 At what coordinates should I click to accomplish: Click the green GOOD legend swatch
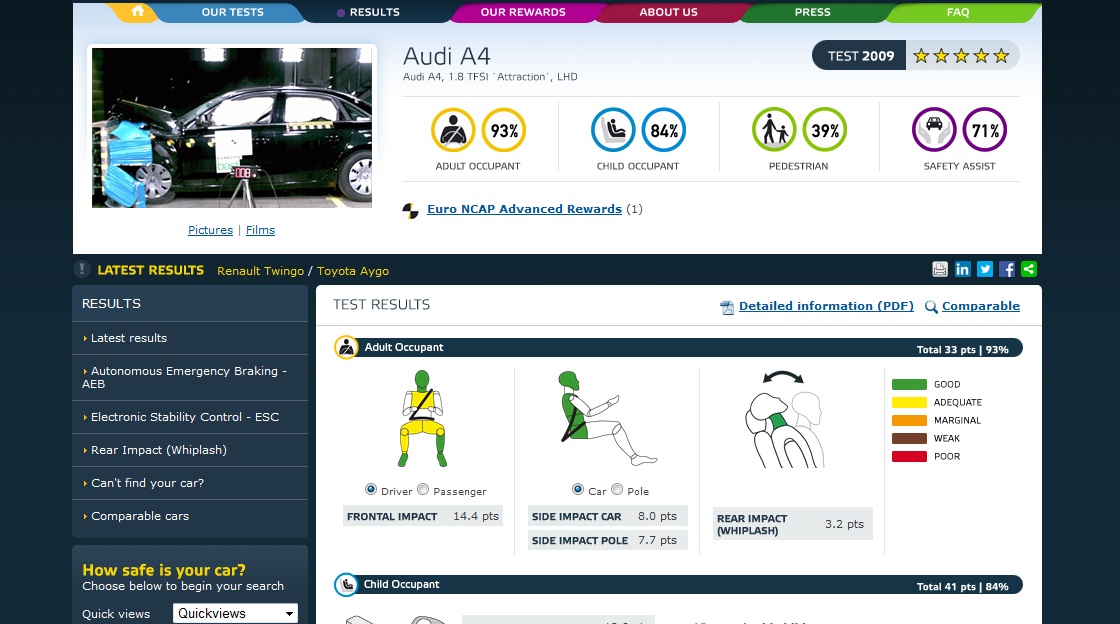point(909,384)
